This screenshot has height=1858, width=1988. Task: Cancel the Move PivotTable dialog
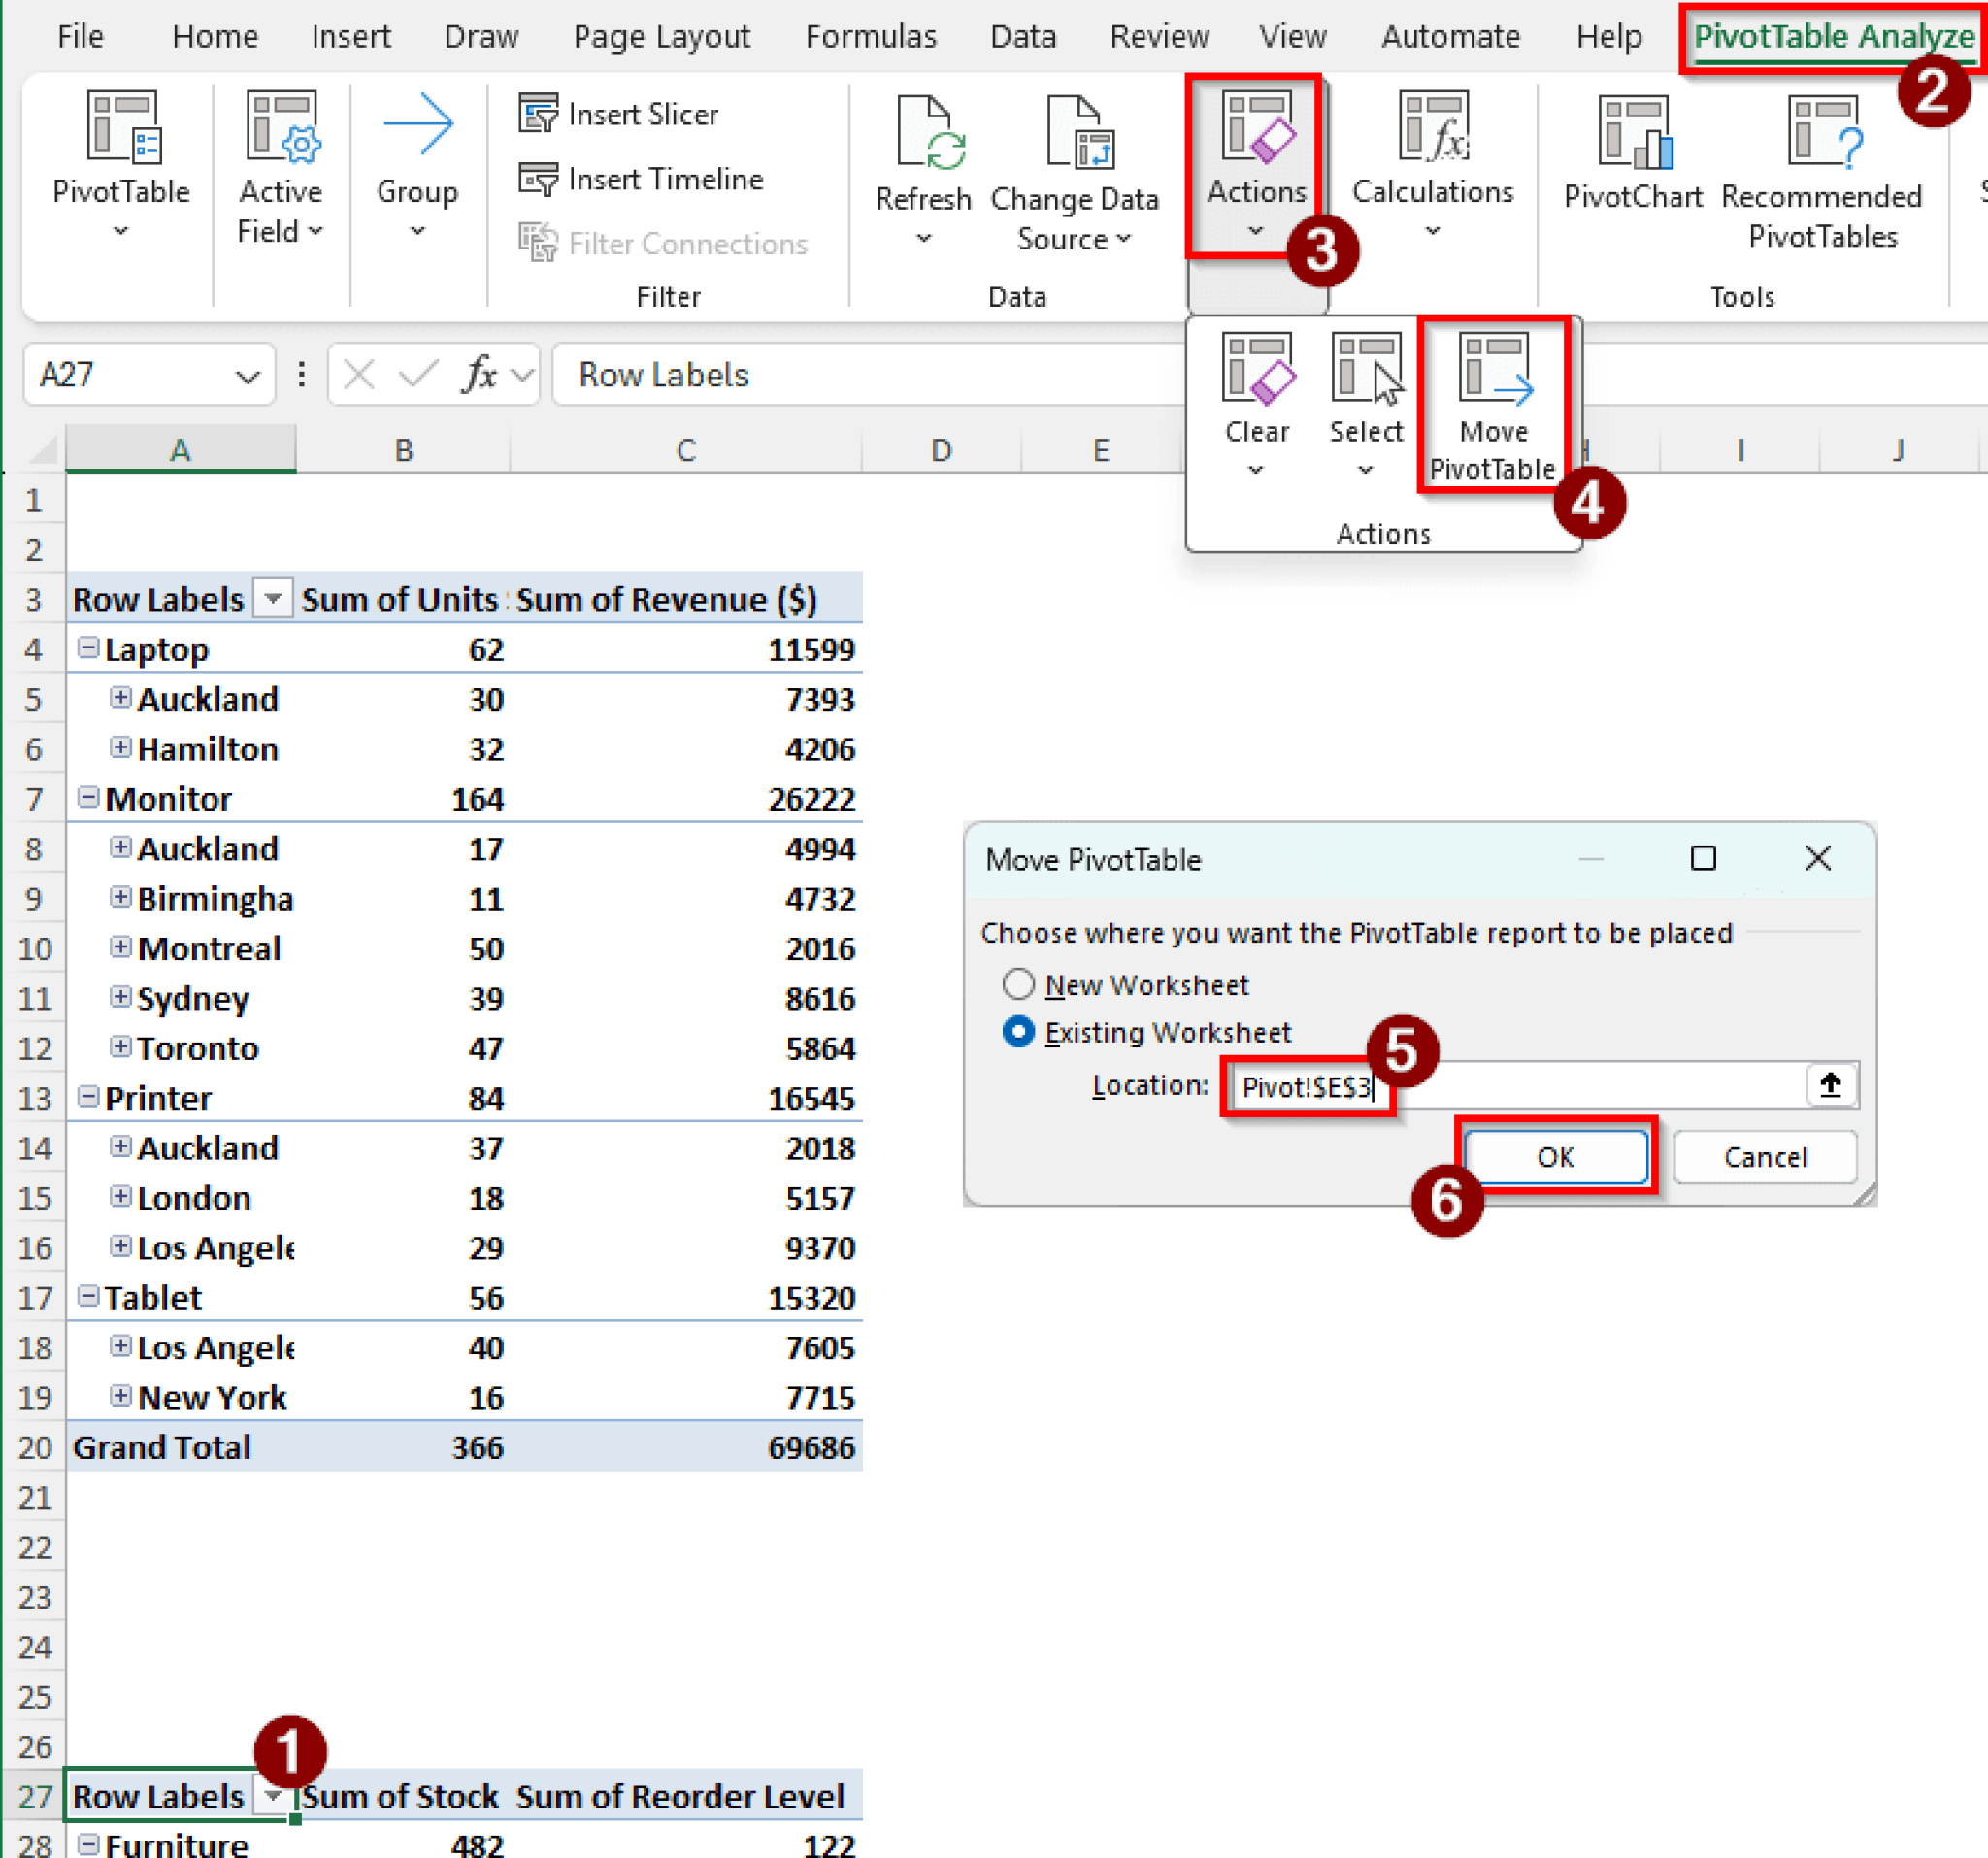click(1765, 1157)
